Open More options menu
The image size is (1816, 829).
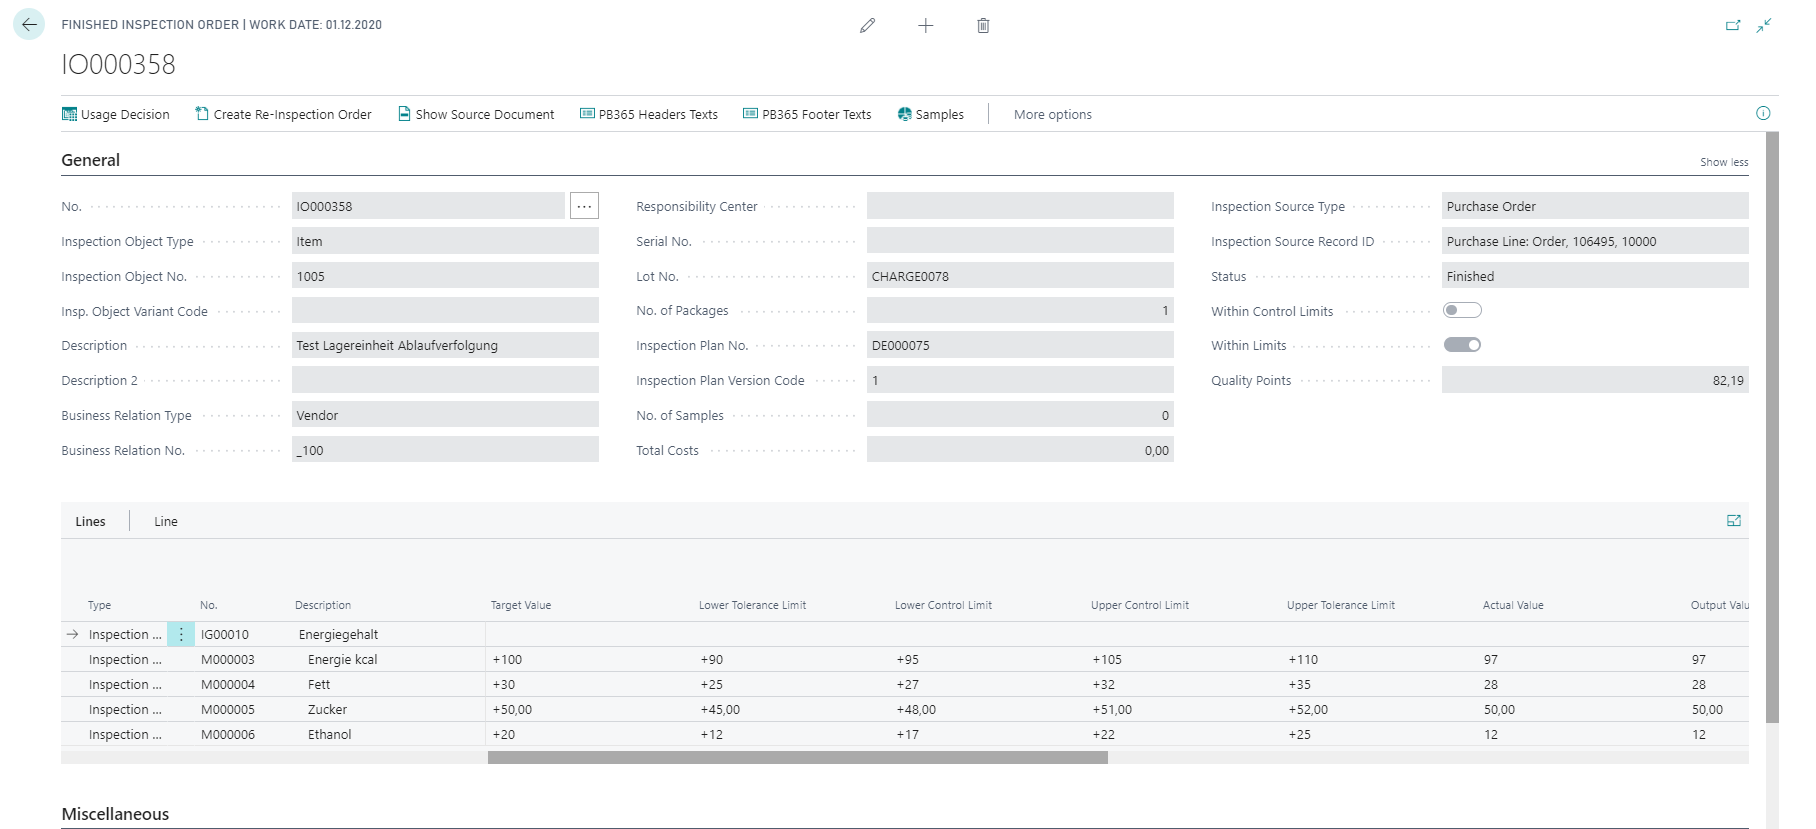[1052, 114]
